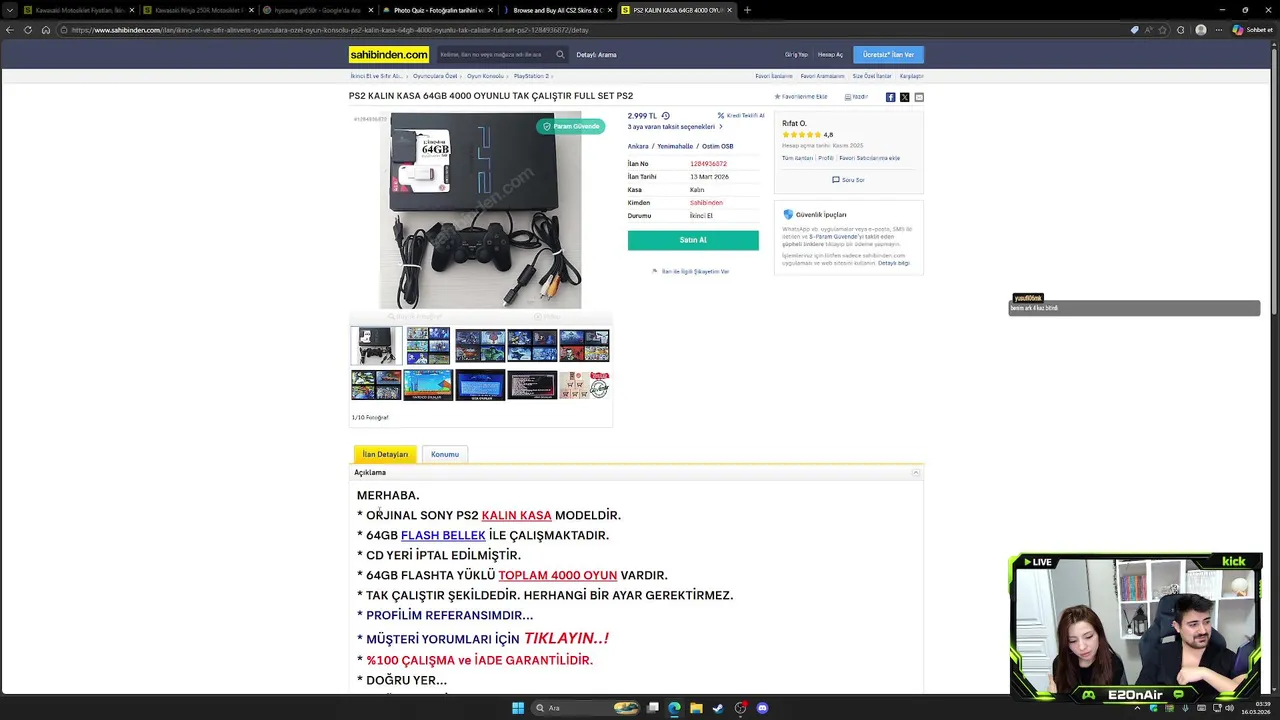Click Ücretsiz İlan Ver button
The height and width of the screenshot is (720, 1280).
[x=888, y=55]
